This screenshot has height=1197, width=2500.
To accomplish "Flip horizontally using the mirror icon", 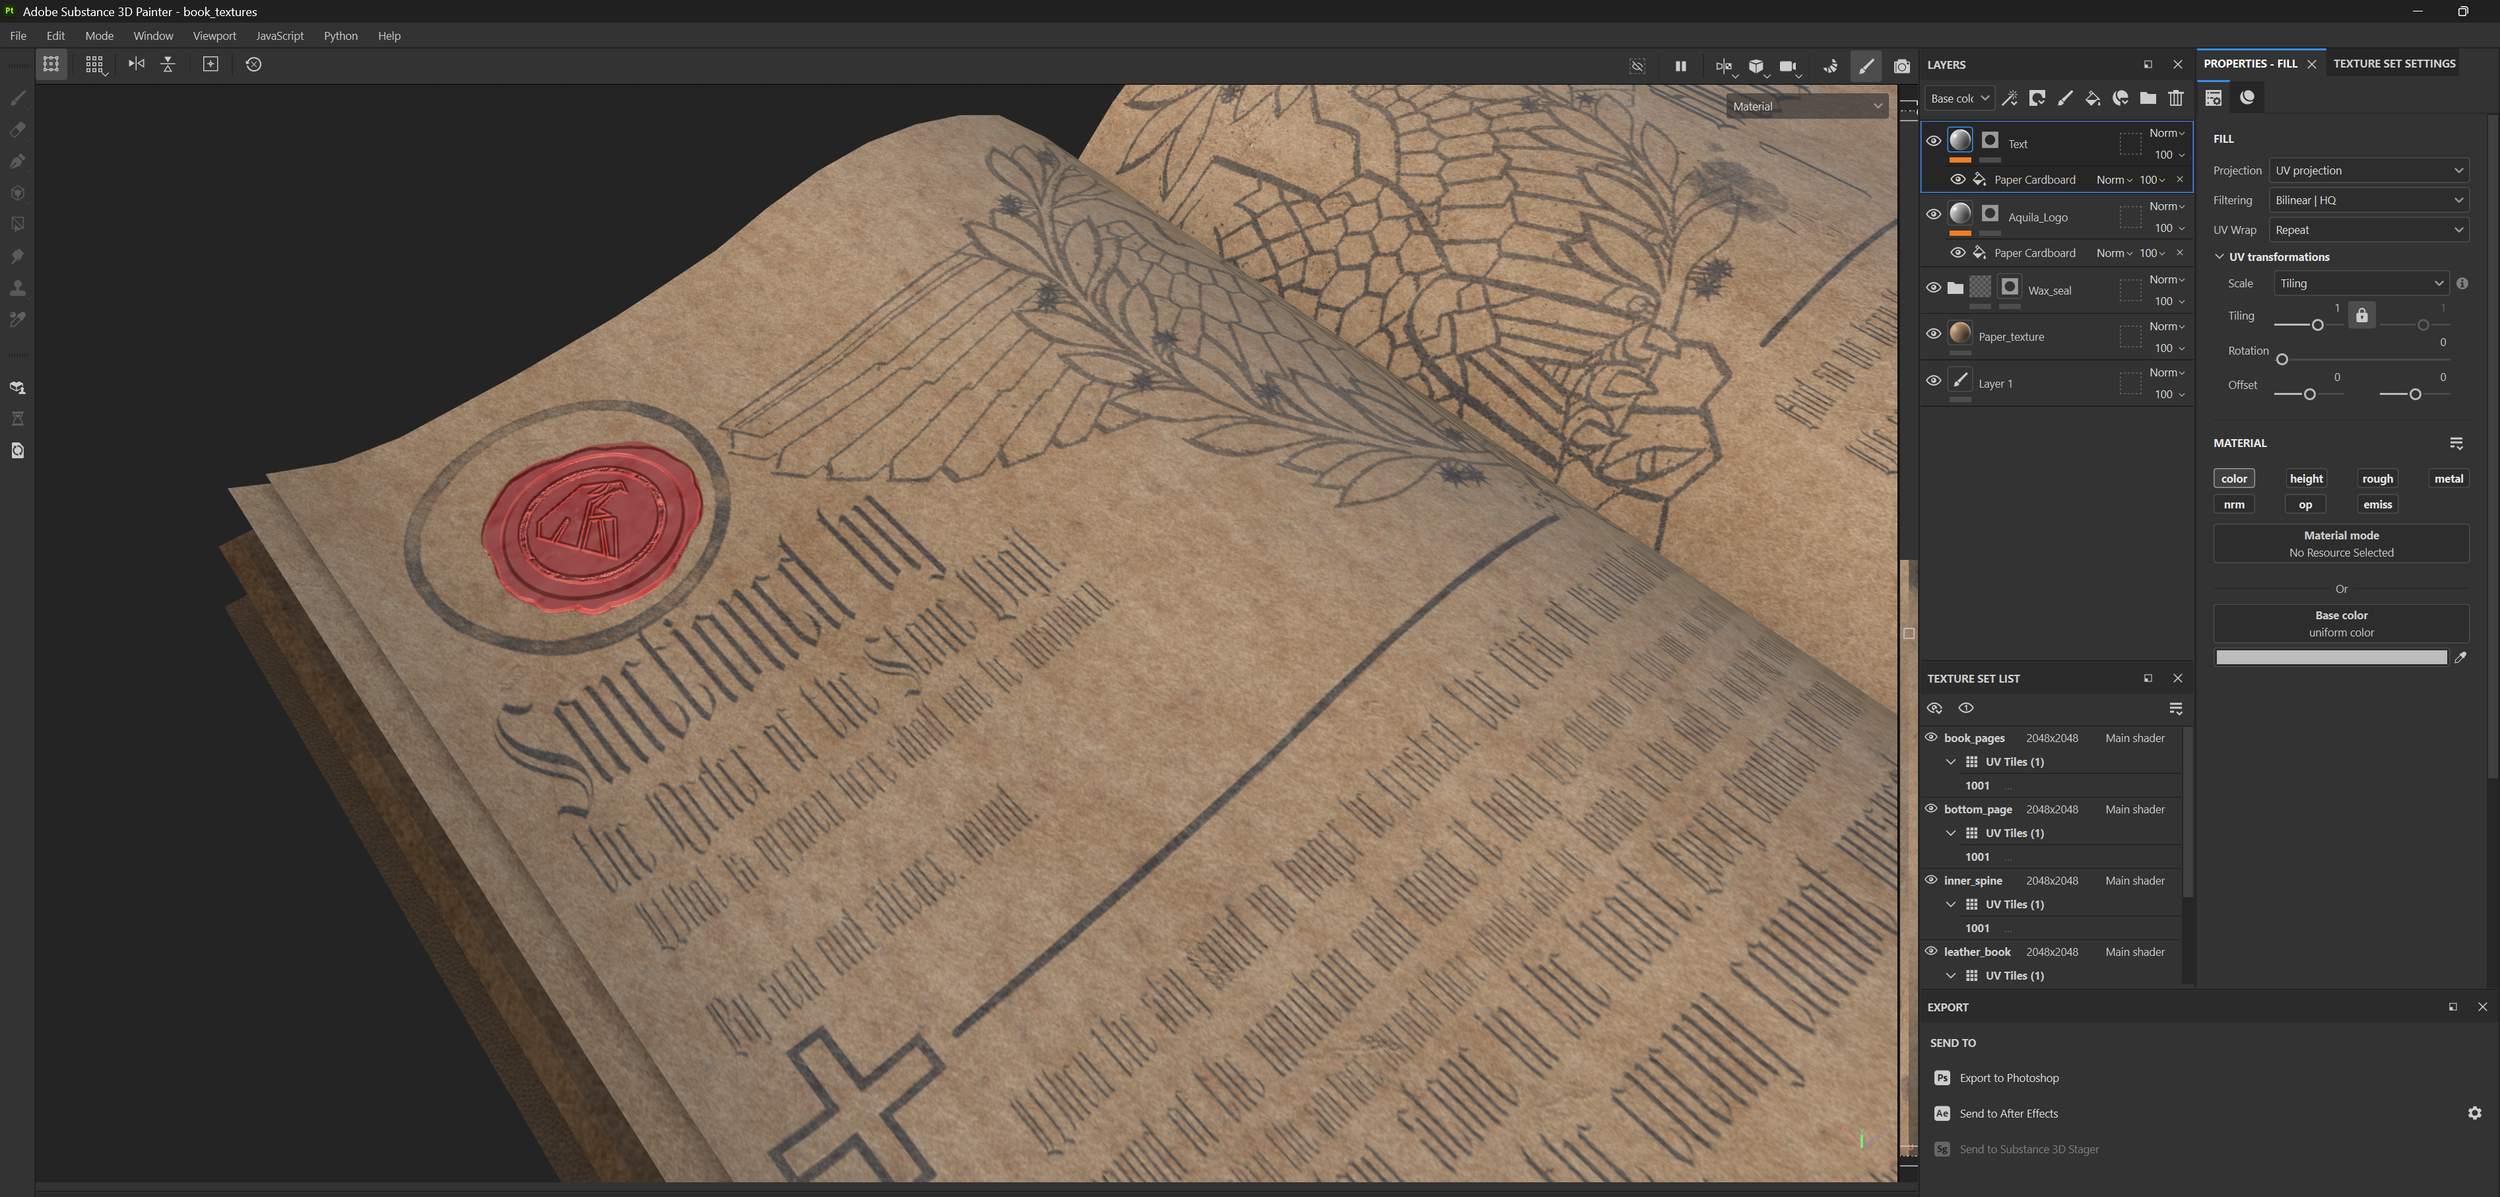I will coord(136,64).
